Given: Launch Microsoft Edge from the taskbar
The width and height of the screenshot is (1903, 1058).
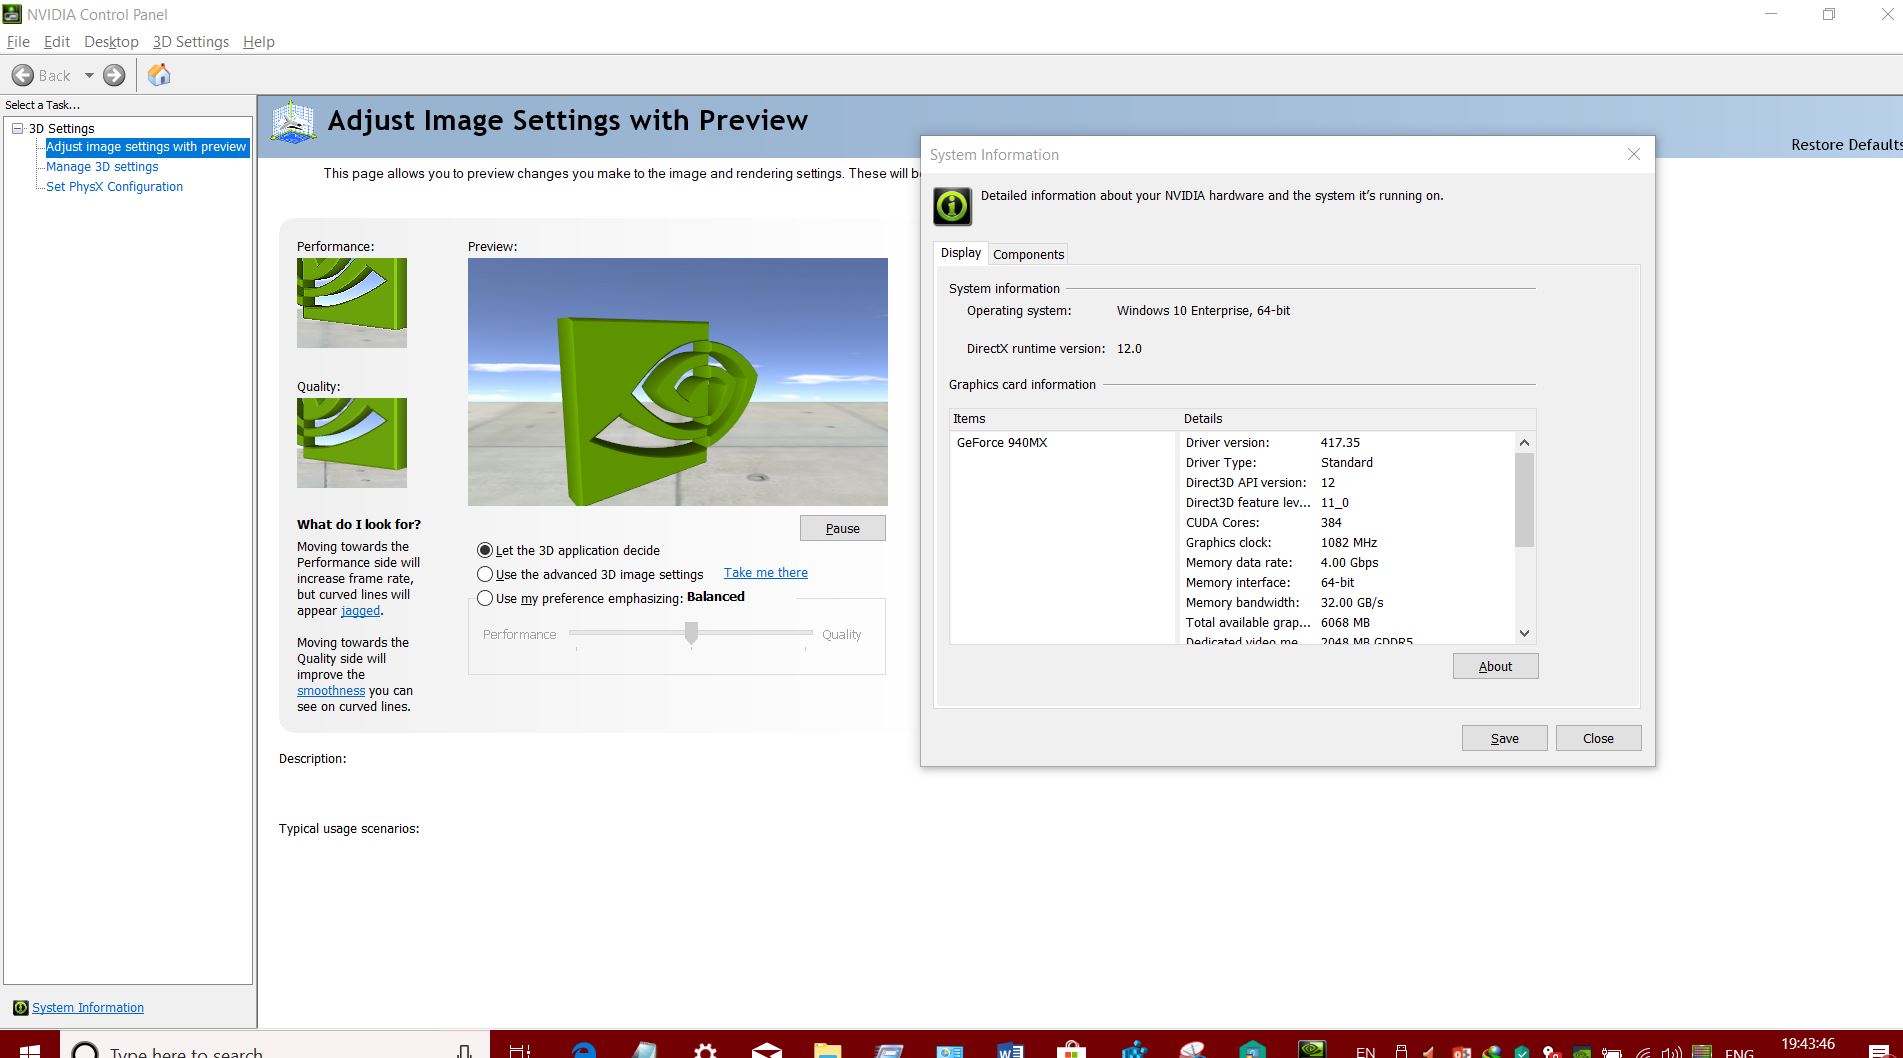Looking at the screenshot, I should (x=583, y=1050).
